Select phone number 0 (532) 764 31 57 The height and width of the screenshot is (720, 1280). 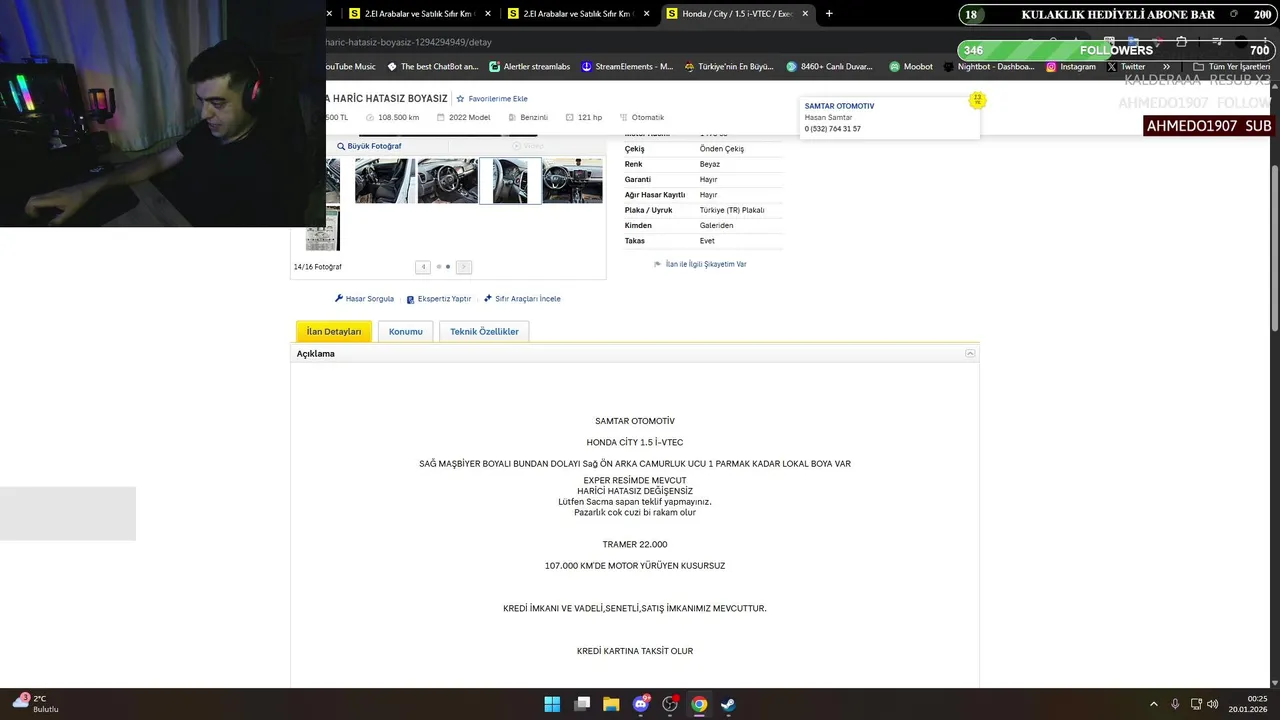tap(832, 129)
